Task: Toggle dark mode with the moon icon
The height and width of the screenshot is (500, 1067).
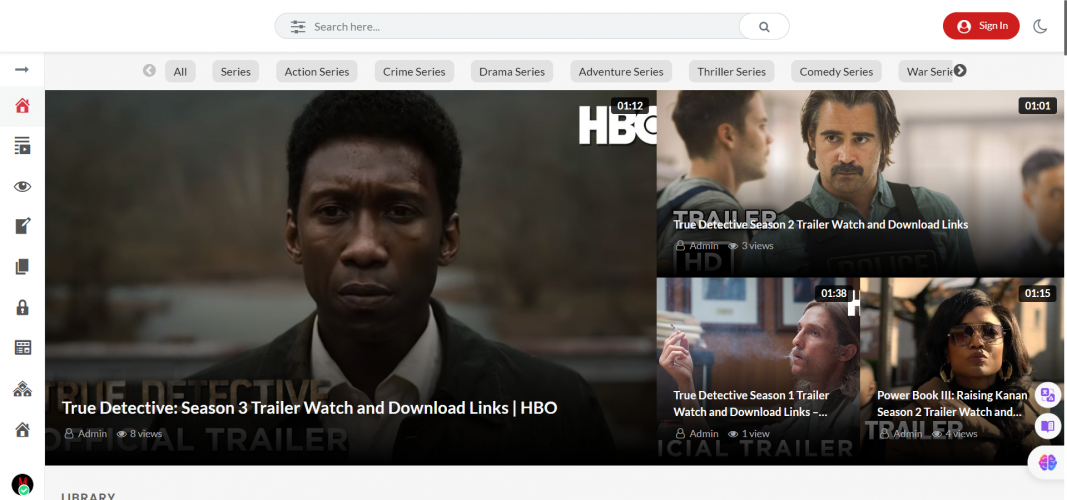Action: coord(1040,27)
